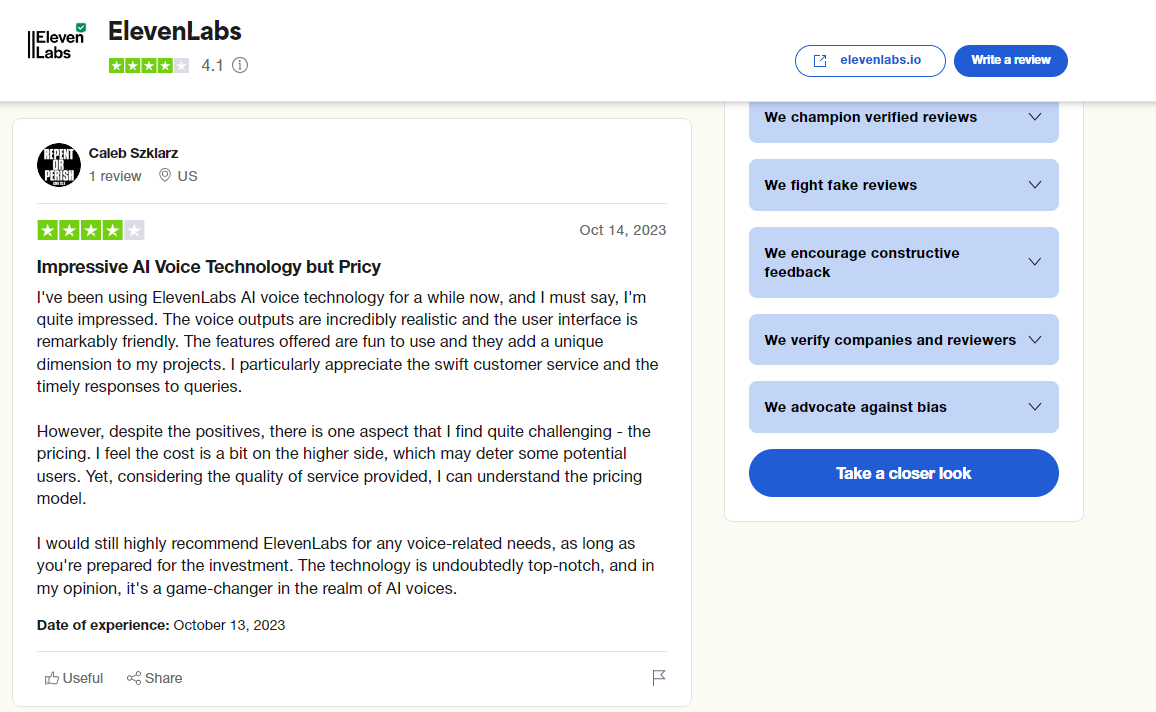Expand "We advocate against bias" section
This screenshot has width=1156, height=712.
(1035, 407)
